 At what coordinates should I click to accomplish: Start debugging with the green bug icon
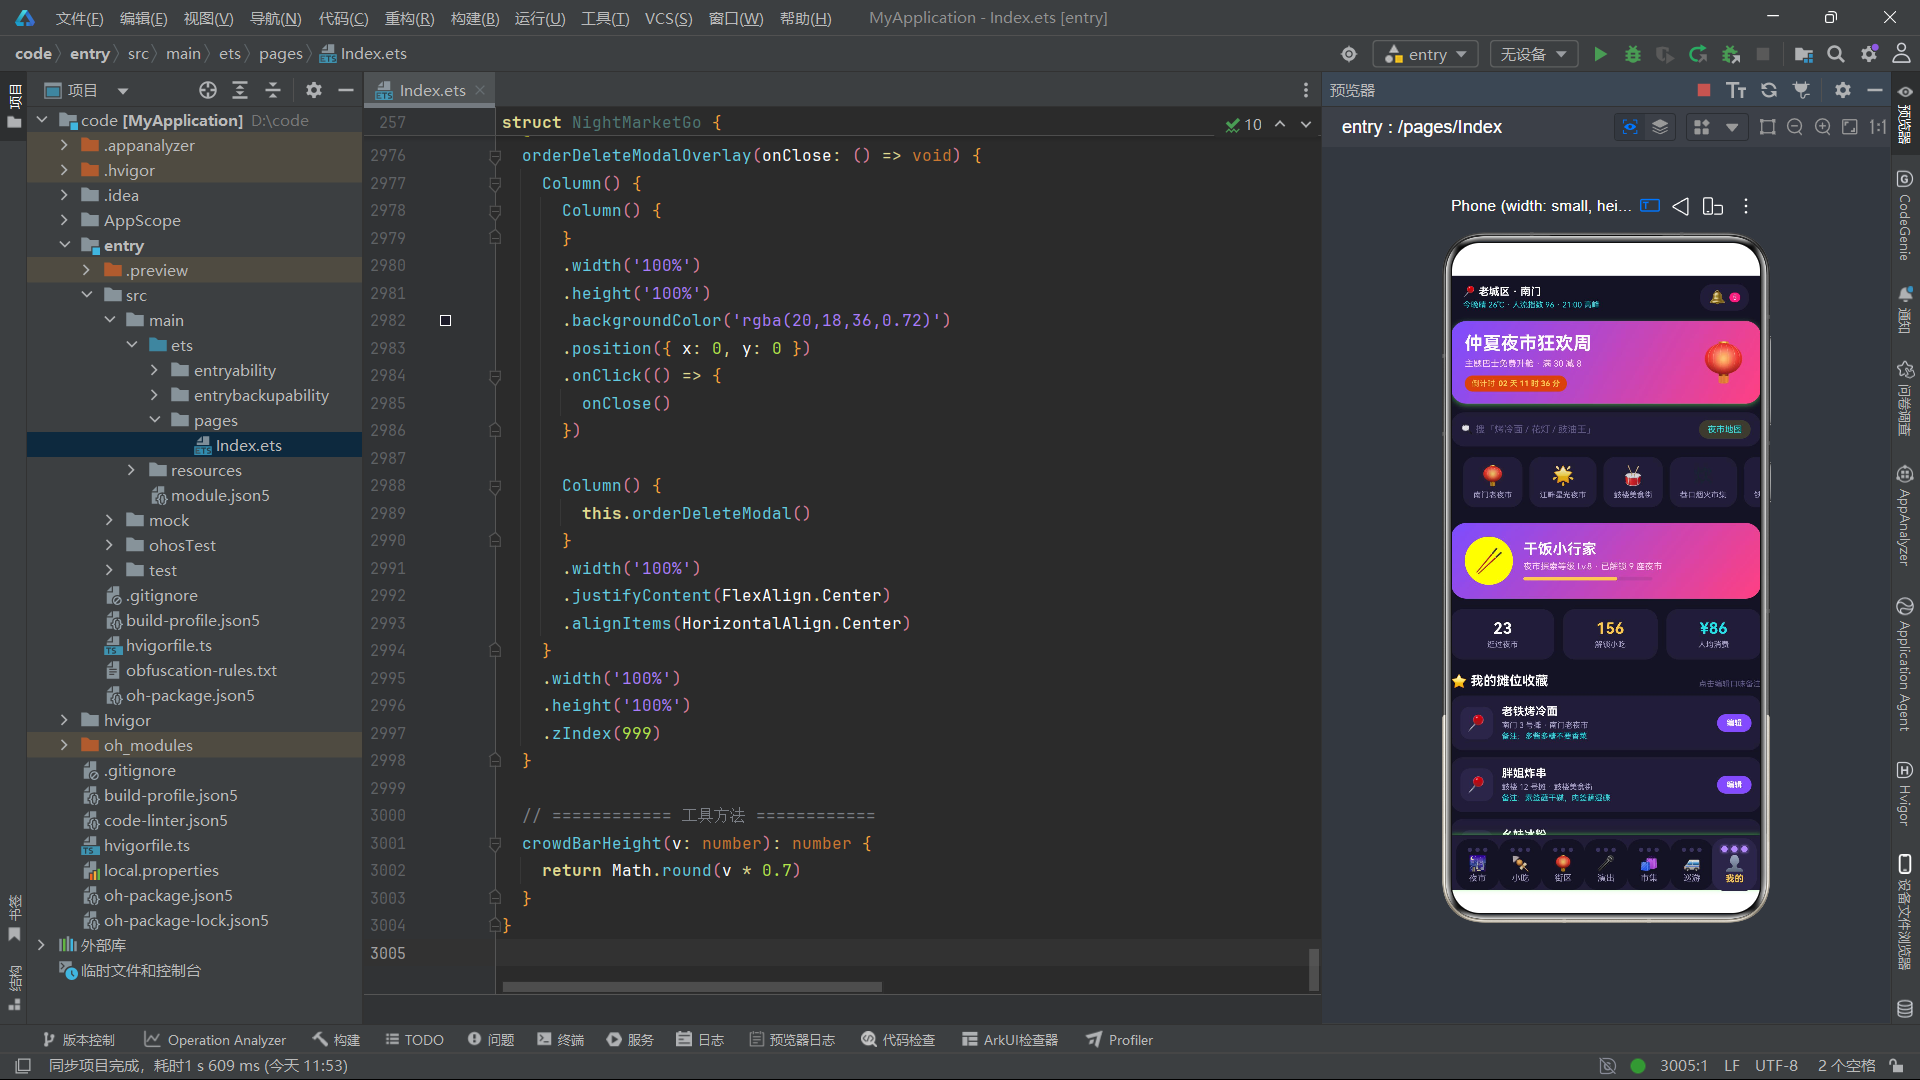1633,54
